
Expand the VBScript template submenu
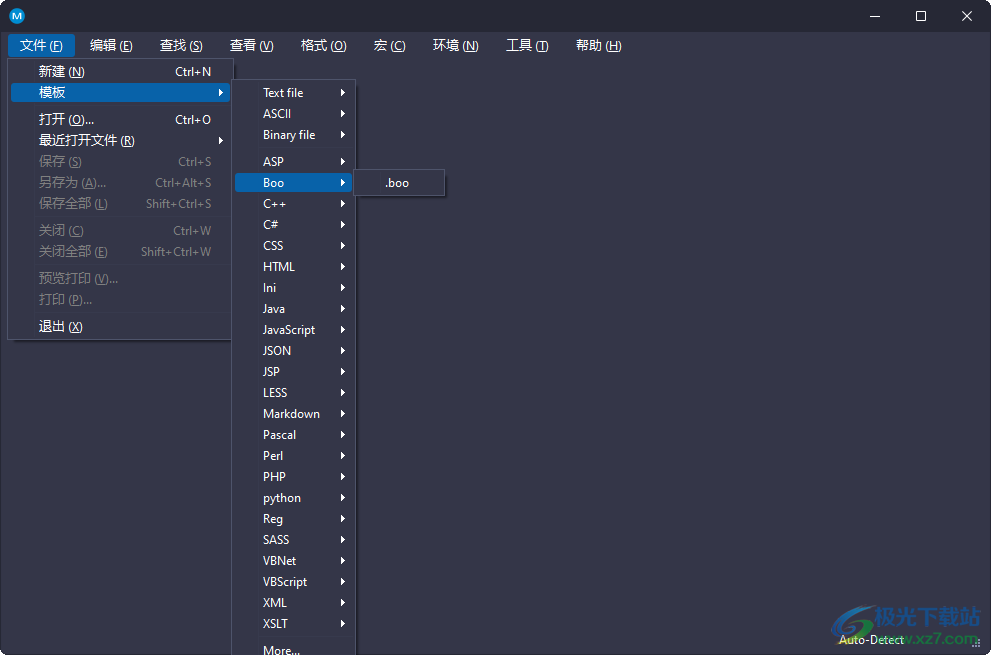(x=294, y=582)
